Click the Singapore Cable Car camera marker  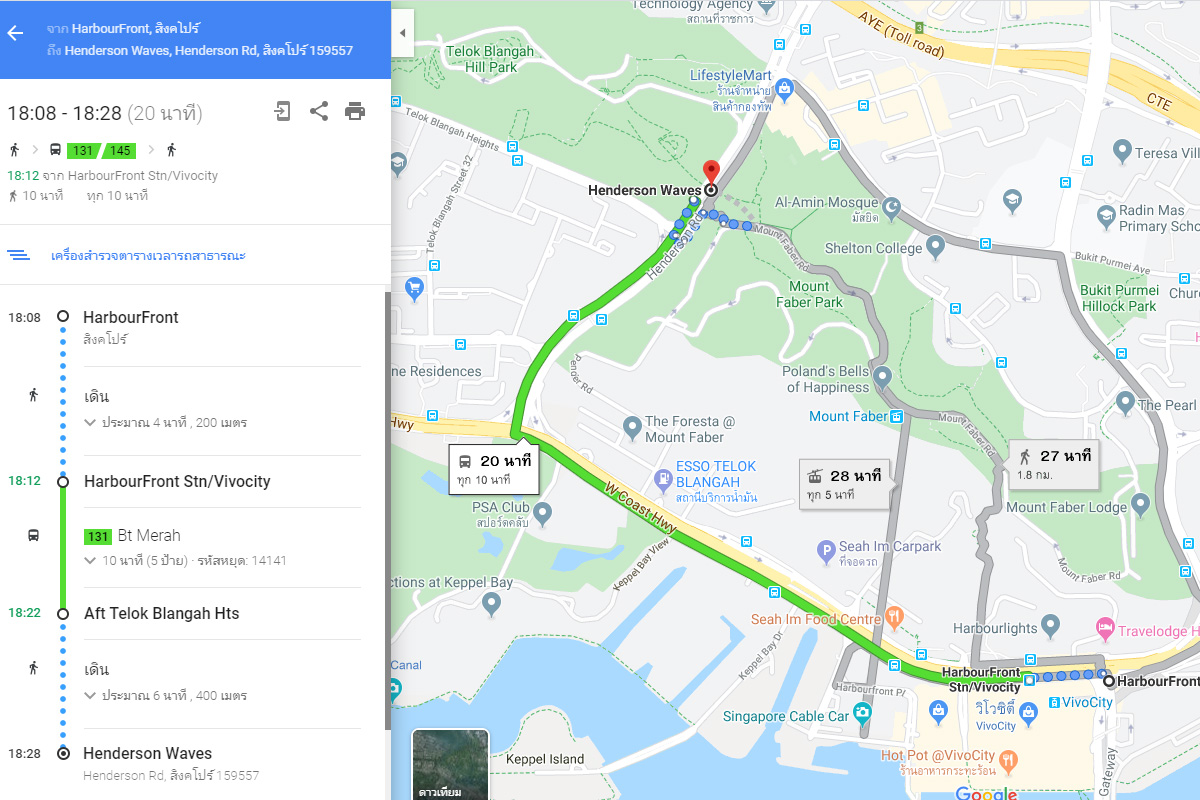(862, 714)
